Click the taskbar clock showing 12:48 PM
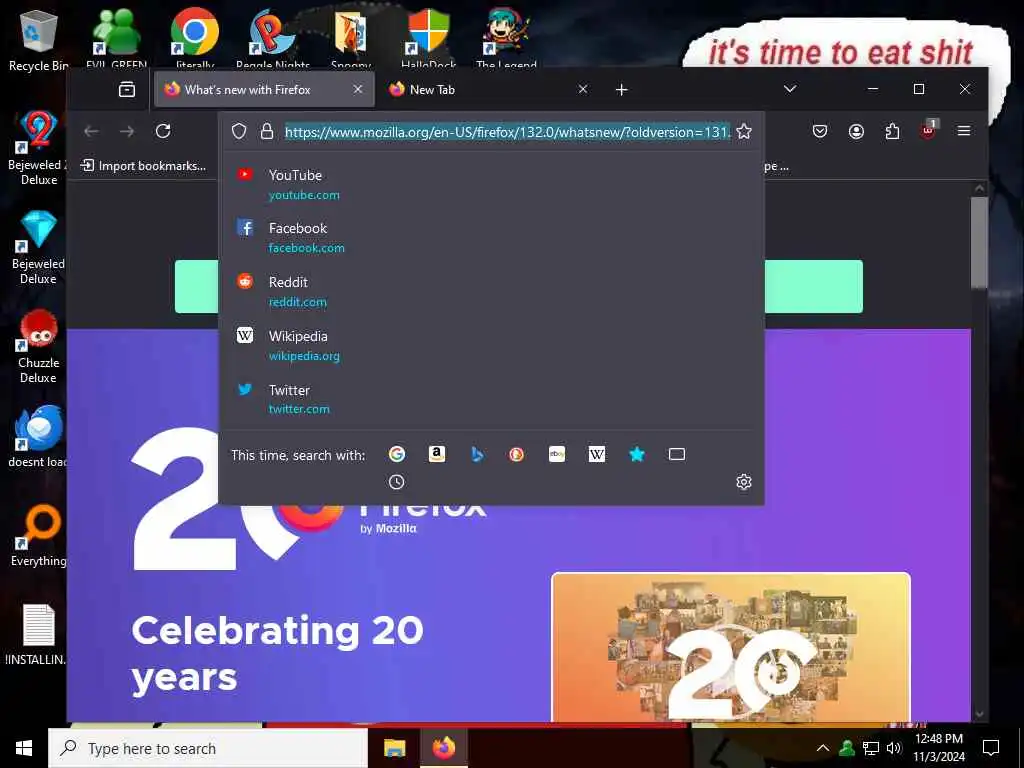Viewport: 1024px width, 768px height. [x=938, y=748]
